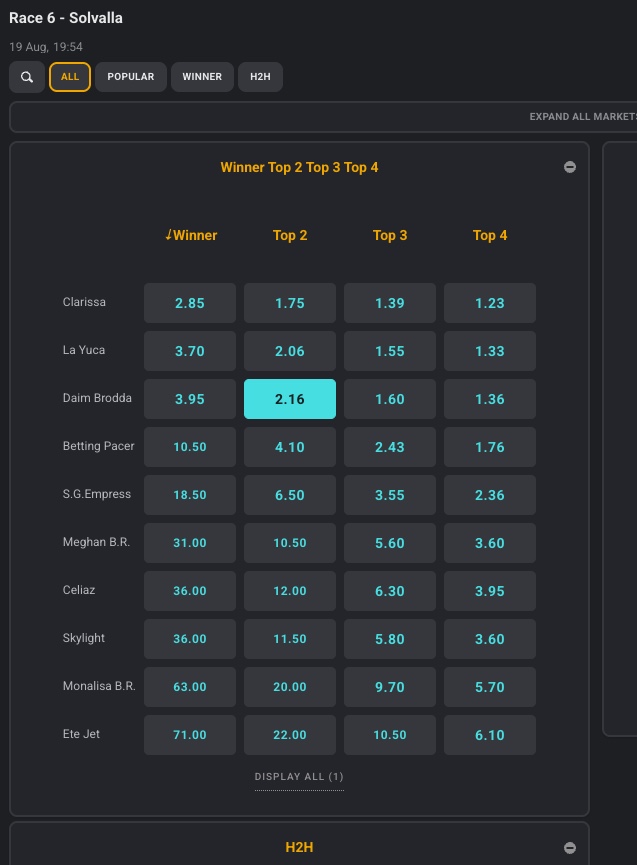
Task: Add Ete Jet Top 3 odds 10.50
Action: click(x=390, y=735)
